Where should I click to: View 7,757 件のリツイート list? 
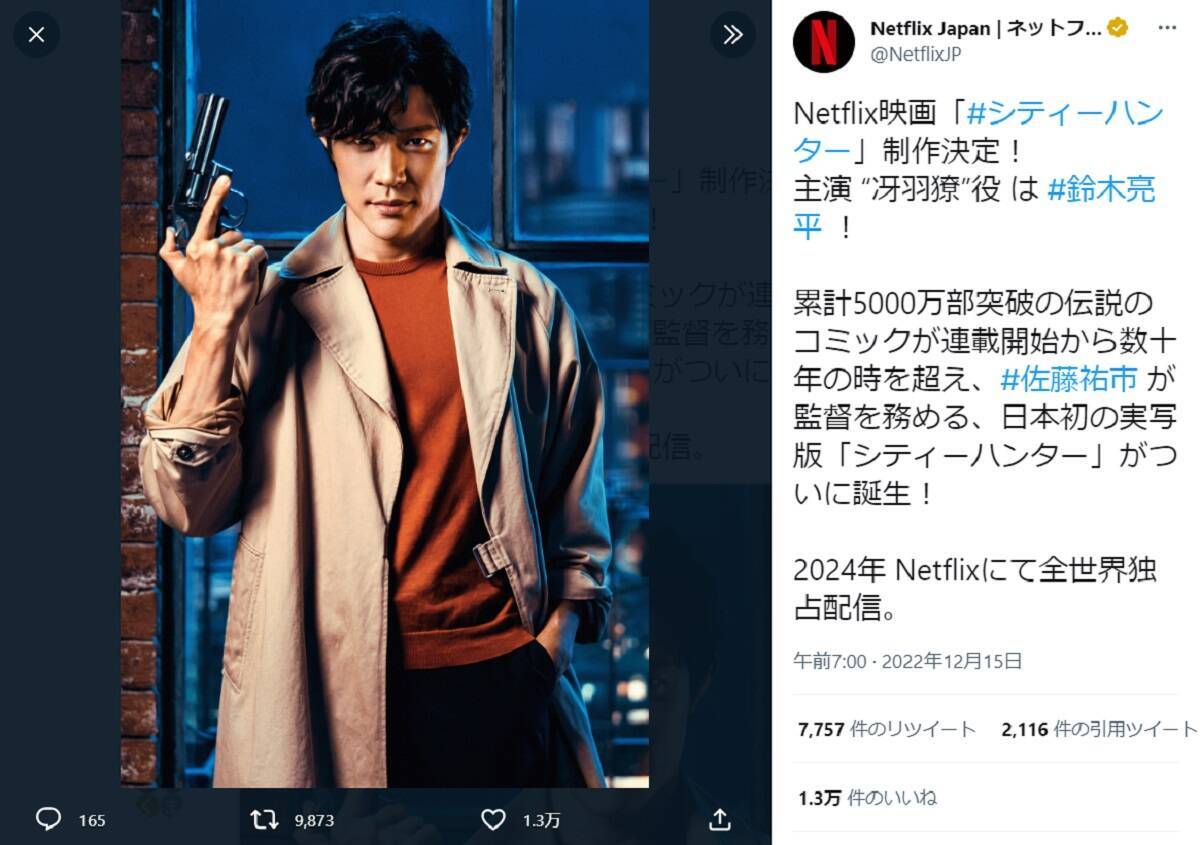pyautogui.click(x=888, y=729)
